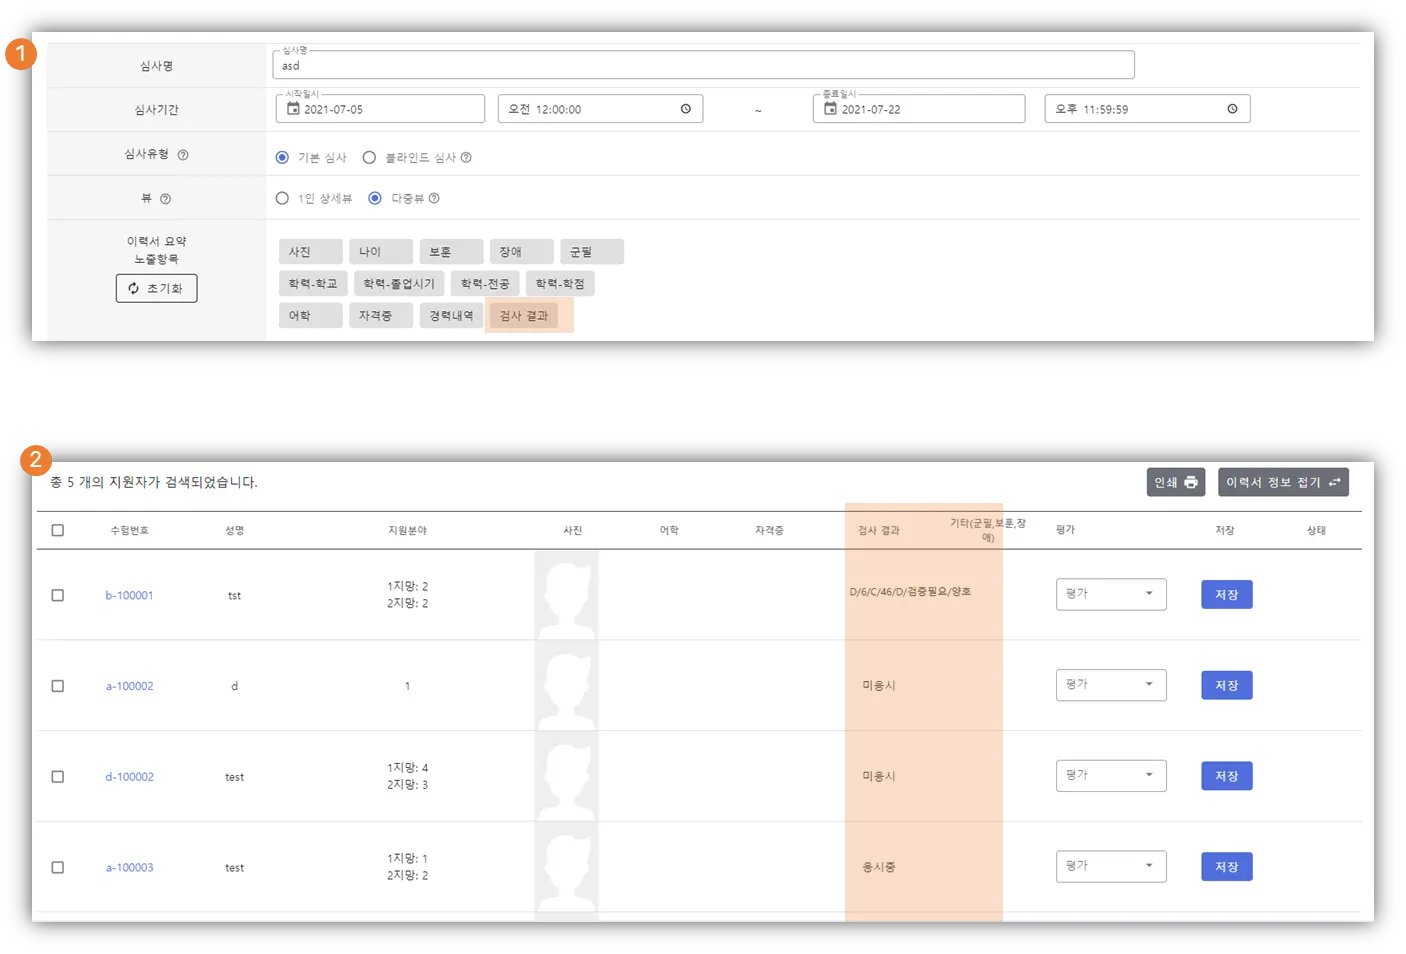Click the 응시중 status text

coord(879,868)
